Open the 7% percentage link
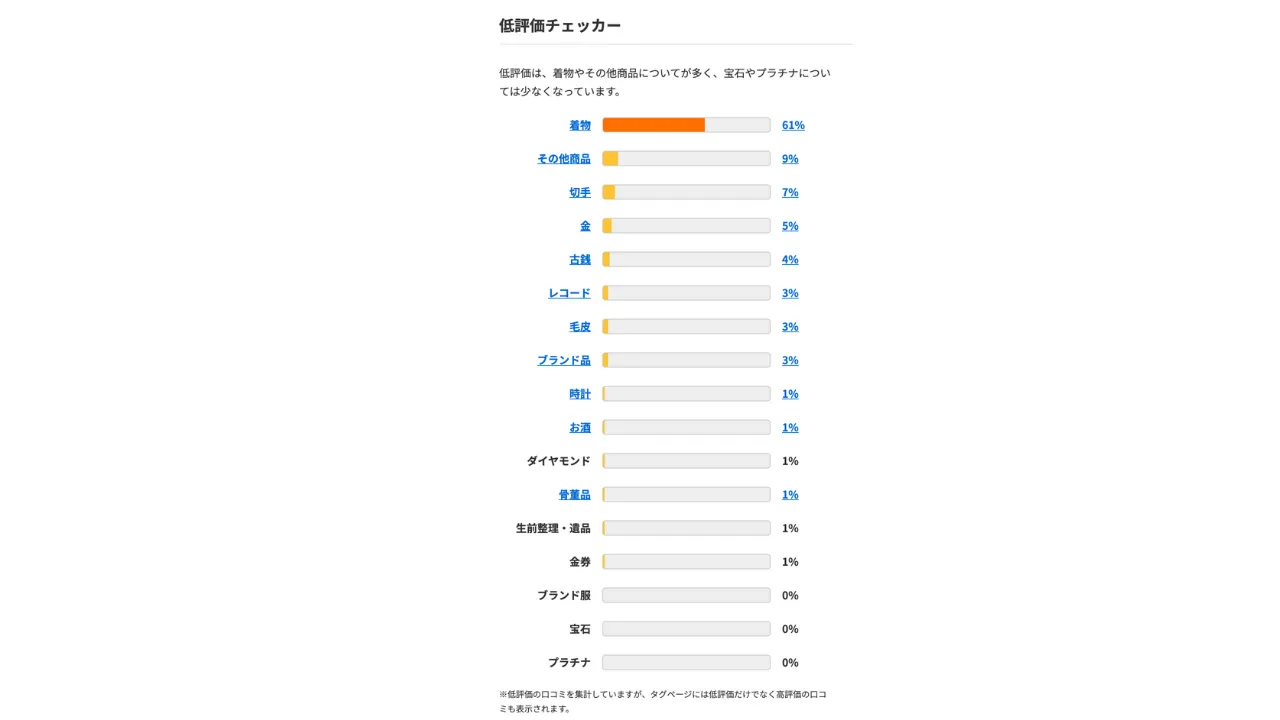Screen dimensions: 1280x720 (790, 192)
